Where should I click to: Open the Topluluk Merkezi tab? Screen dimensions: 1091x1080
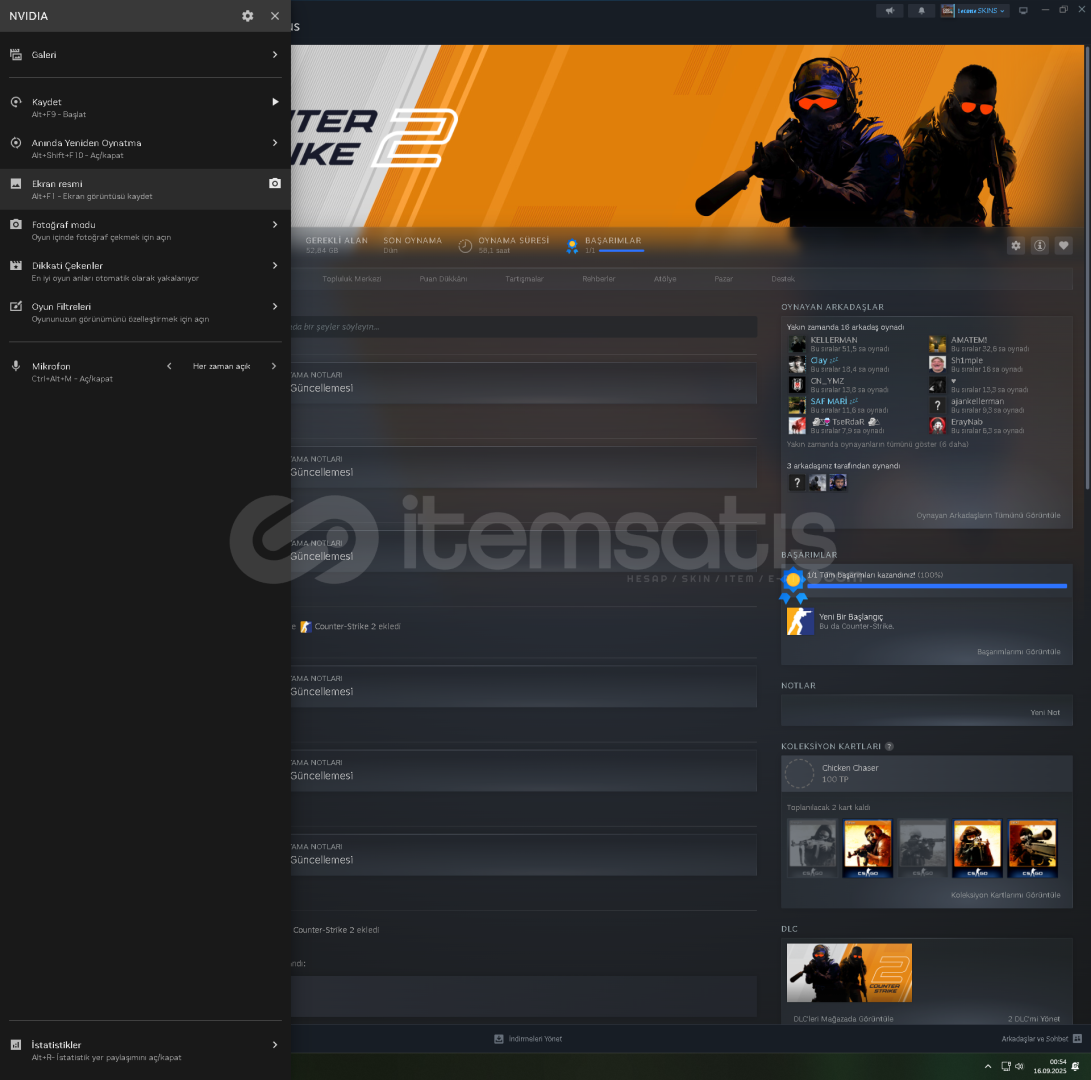[x=352, y=279]
